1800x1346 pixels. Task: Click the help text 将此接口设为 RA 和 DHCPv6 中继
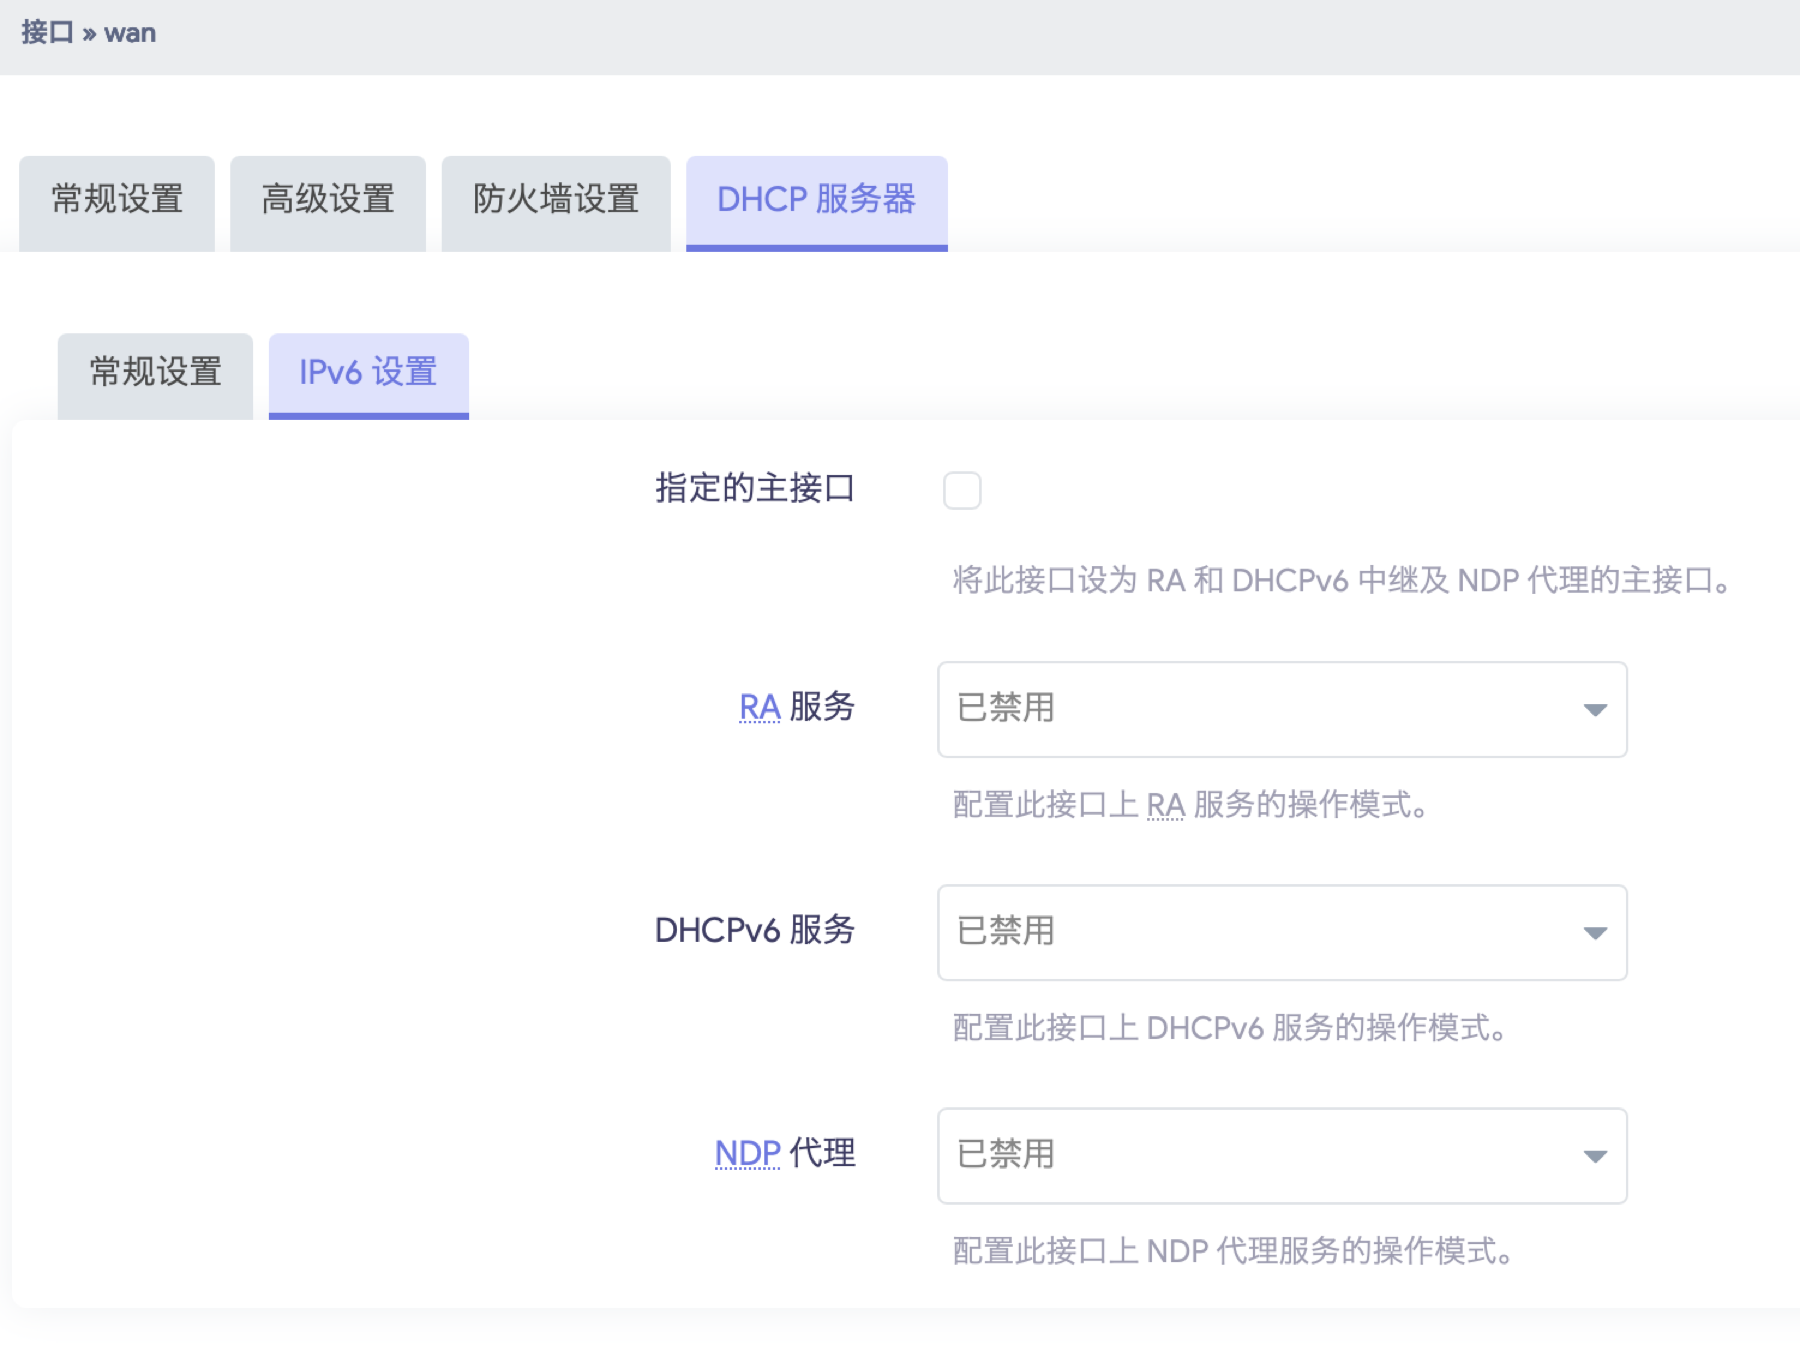(x=1341, y=580)
